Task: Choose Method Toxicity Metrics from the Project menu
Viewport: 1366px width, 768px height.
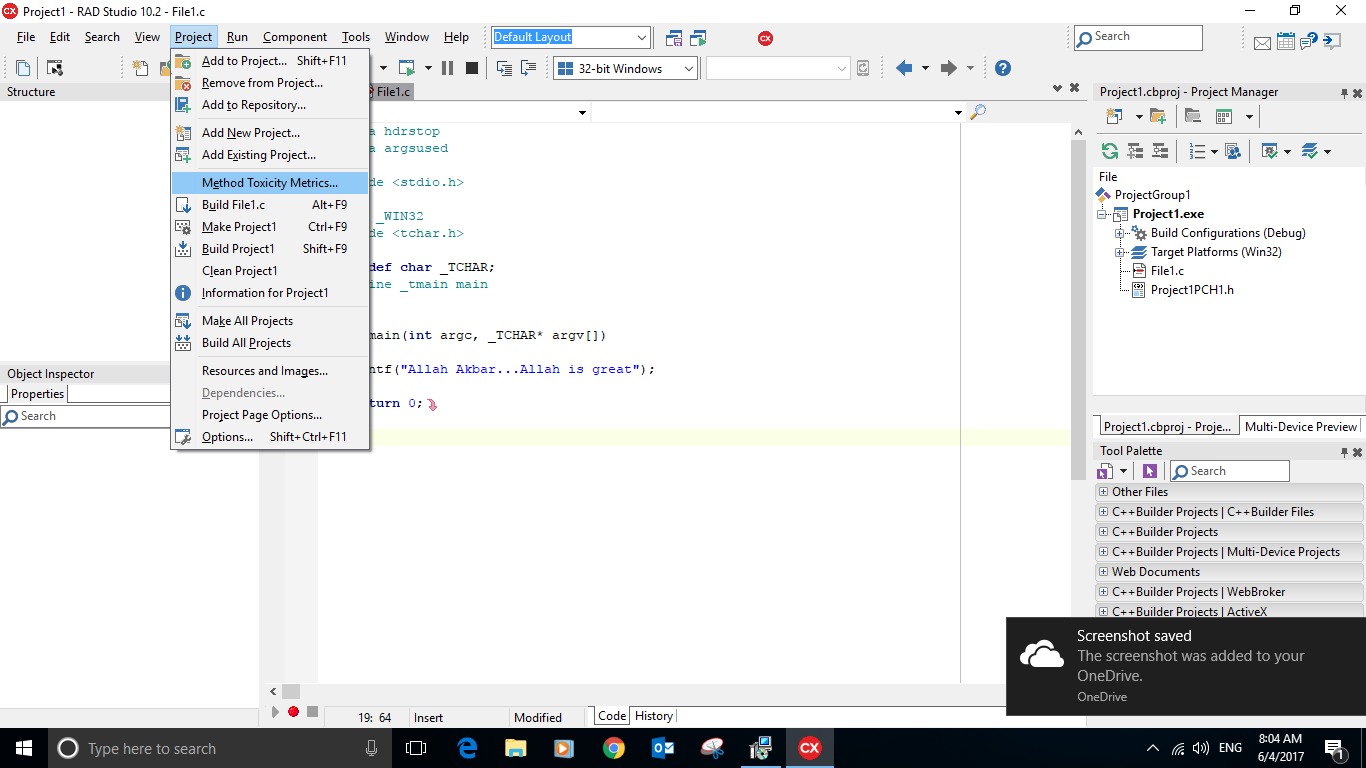Action: pyautogui.click(x=269, y=183)
